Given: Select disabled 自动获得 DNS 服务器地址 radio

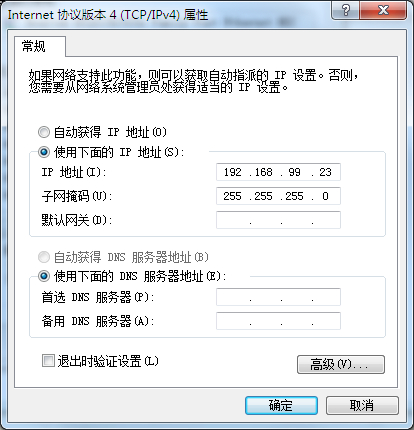Looking at the screenshot, I should tap(44, 257).
